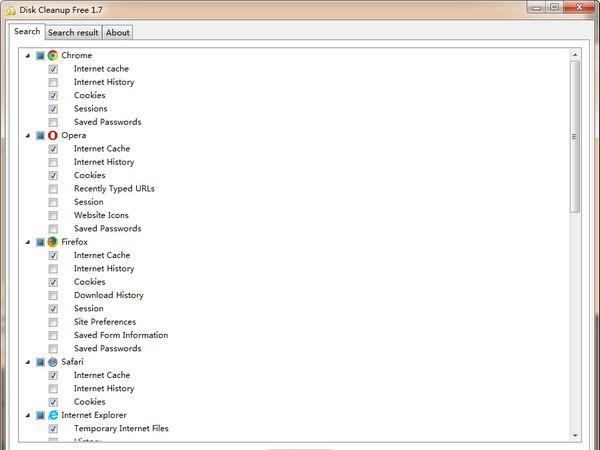The height and width of the screenshot is (450, 600).
Task: Click the Opera browser icon
Action: click(53, 135)
